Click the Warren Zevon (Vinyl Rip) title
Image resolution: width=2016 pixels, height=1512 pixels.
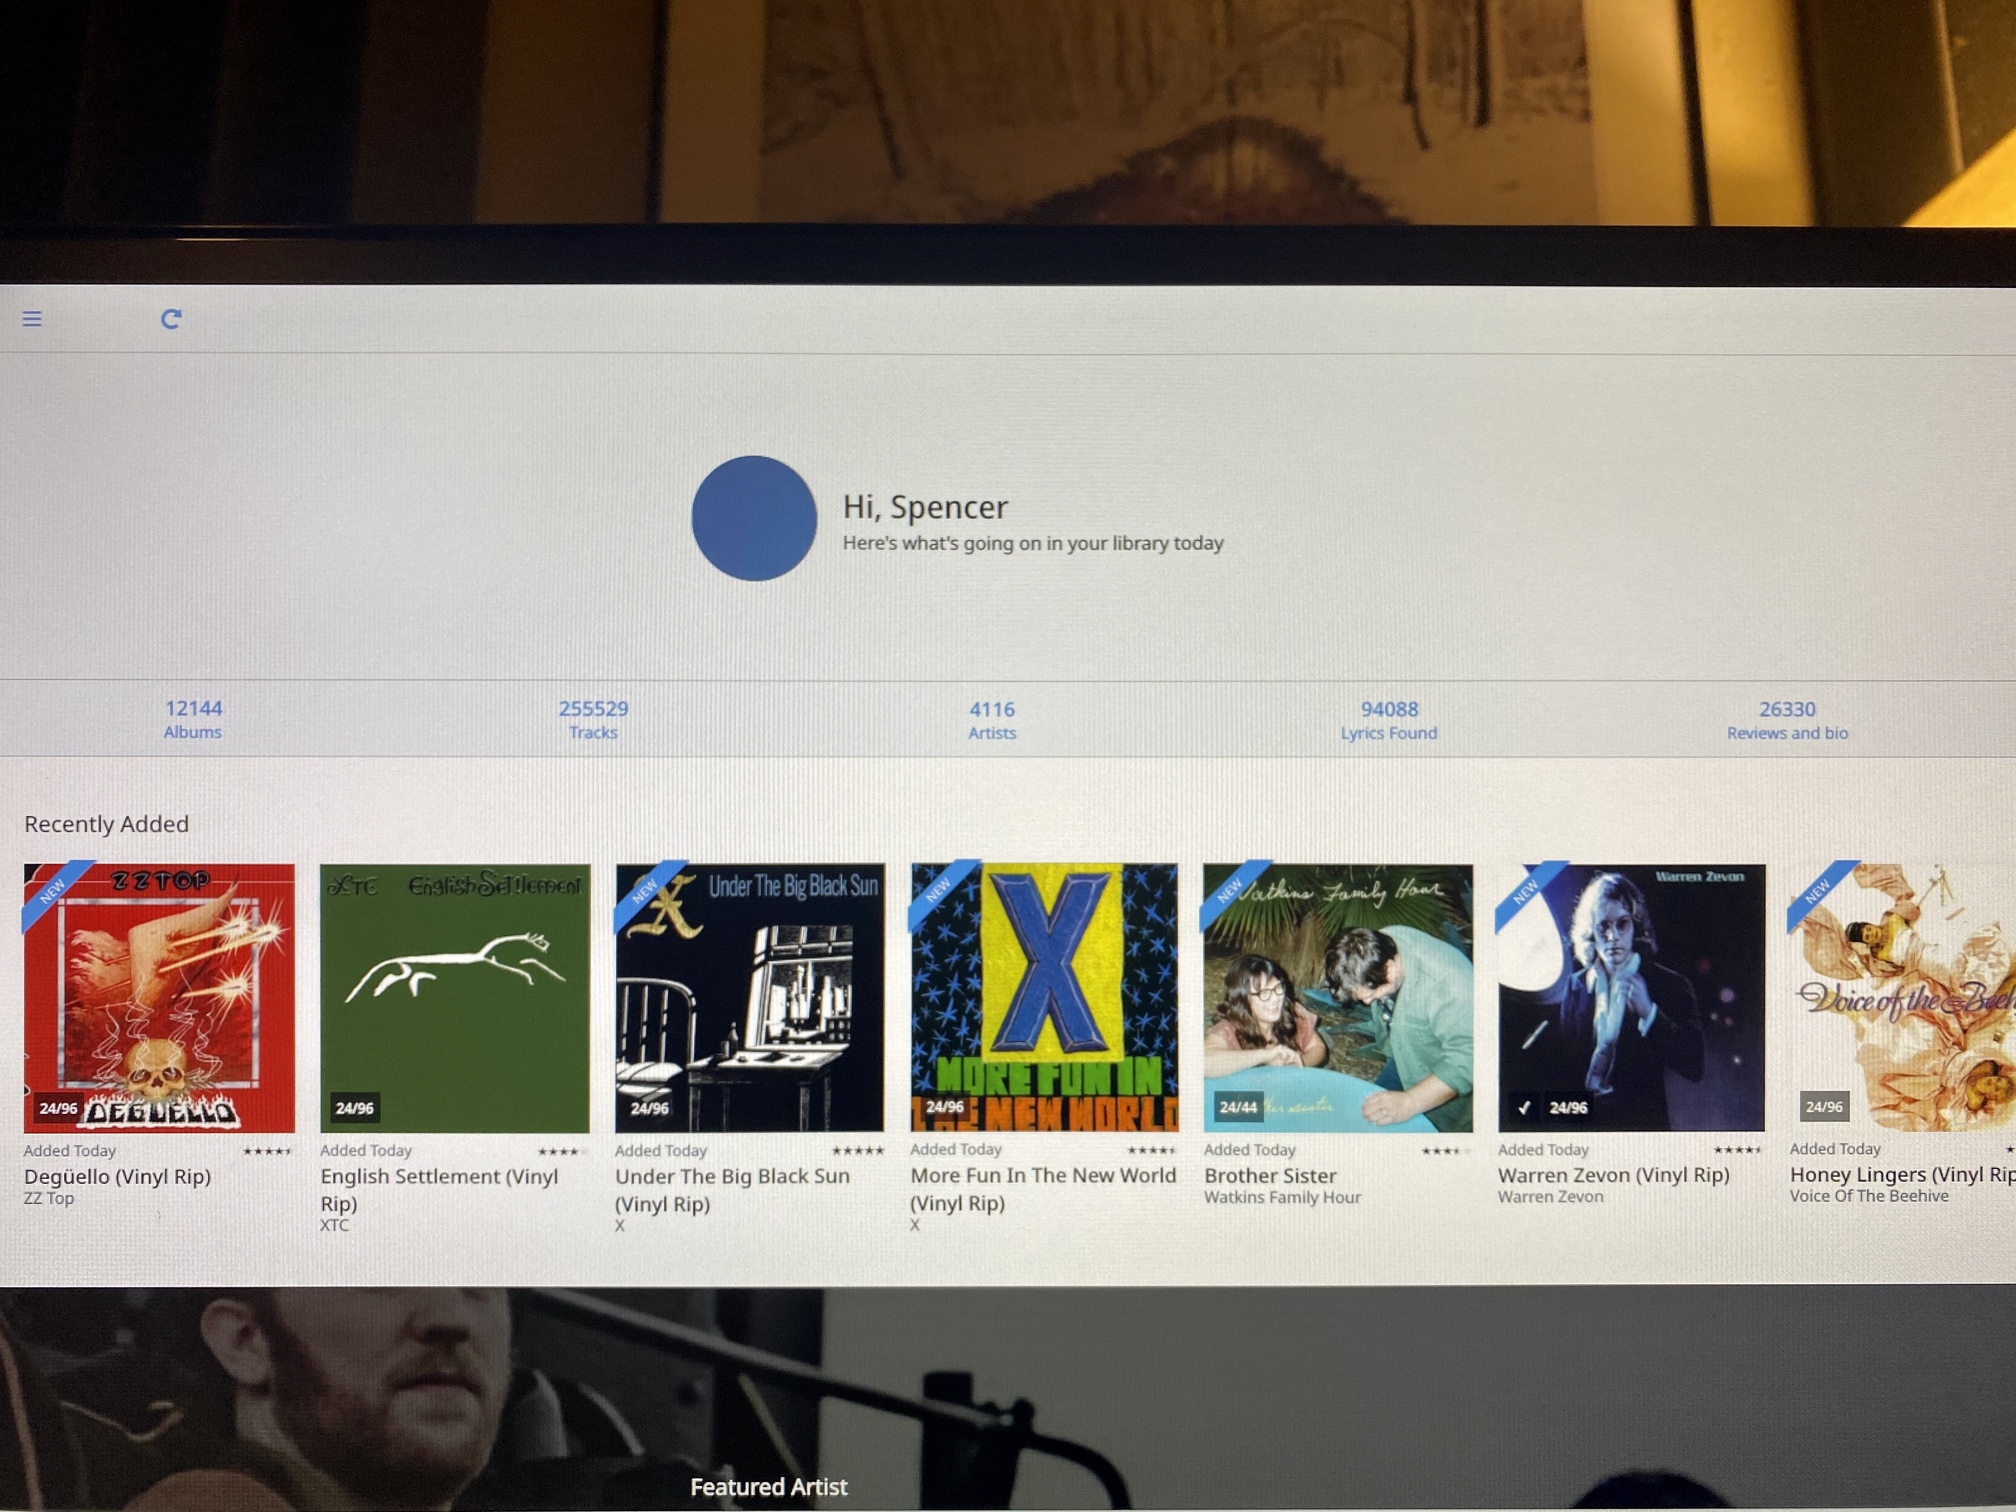tap(1613, 1174)
